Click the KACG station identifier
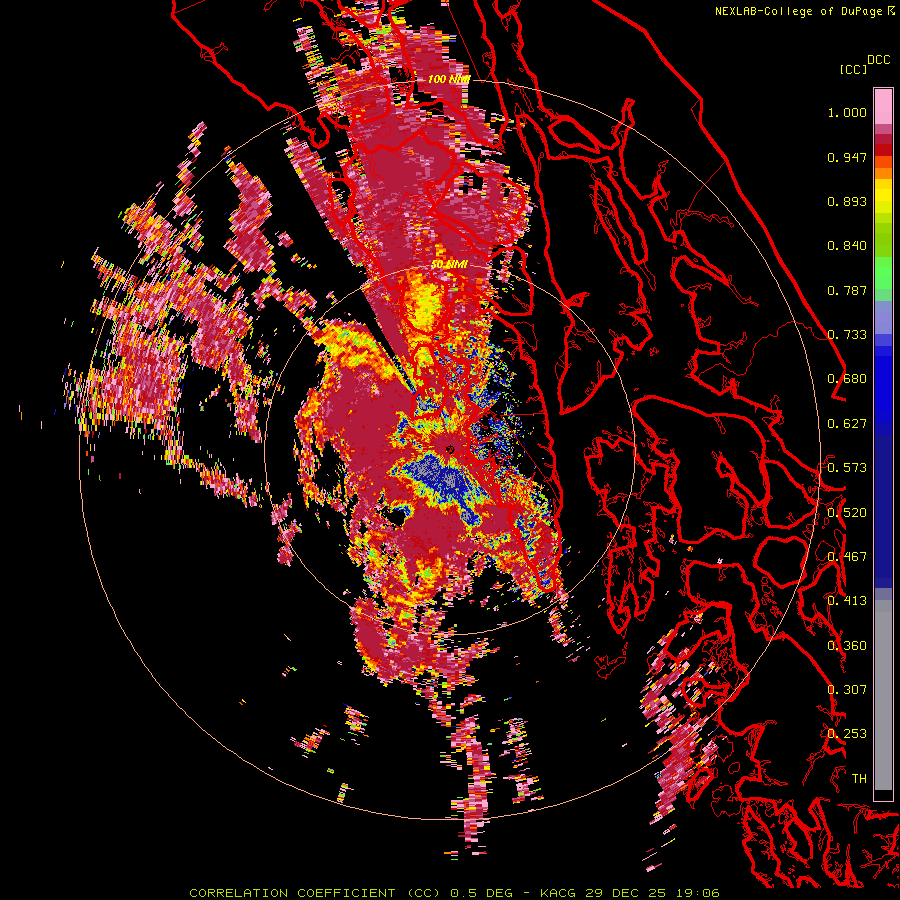The height and width of the screenshot is (900, 900). click(557, 893)
